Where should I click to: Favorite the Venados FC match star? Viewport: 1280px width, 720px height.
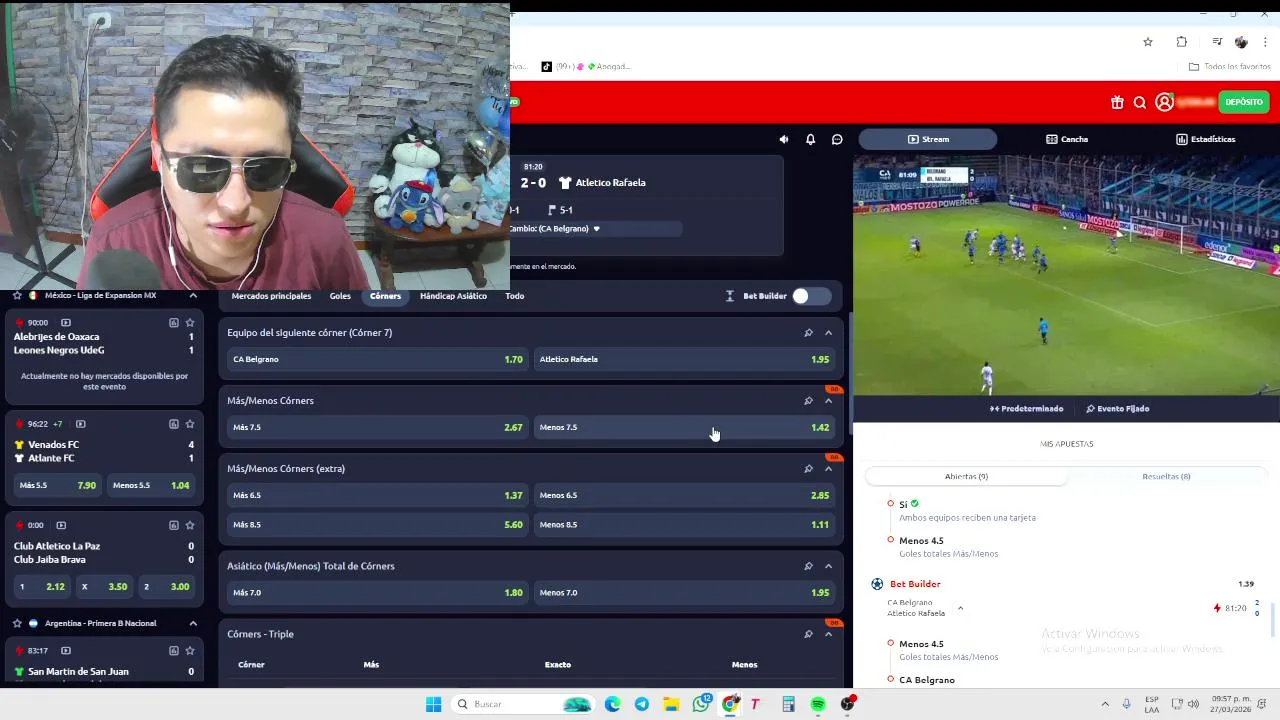[190, 424]
